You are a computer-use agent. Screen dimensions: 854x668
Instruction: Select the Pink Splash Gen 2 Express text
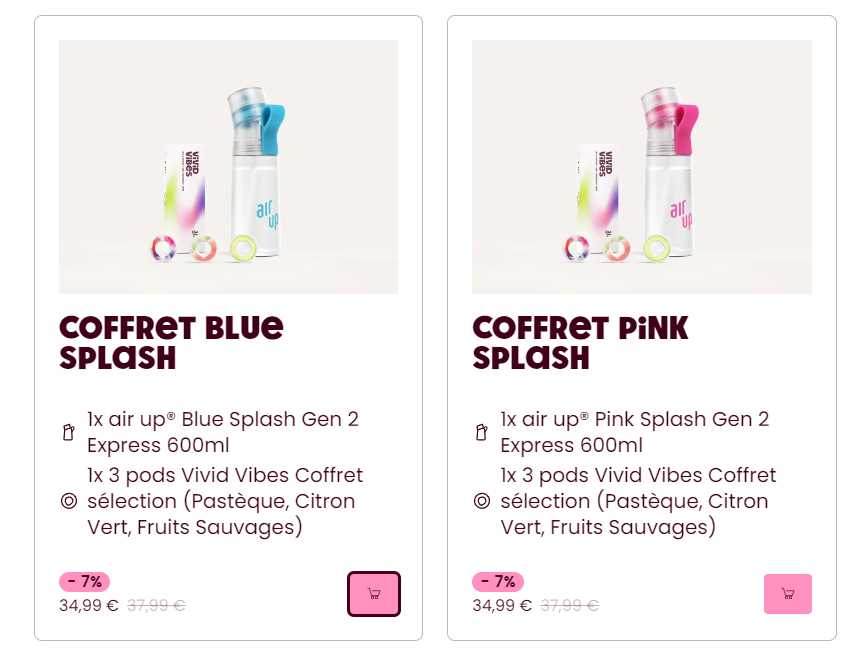635,432
